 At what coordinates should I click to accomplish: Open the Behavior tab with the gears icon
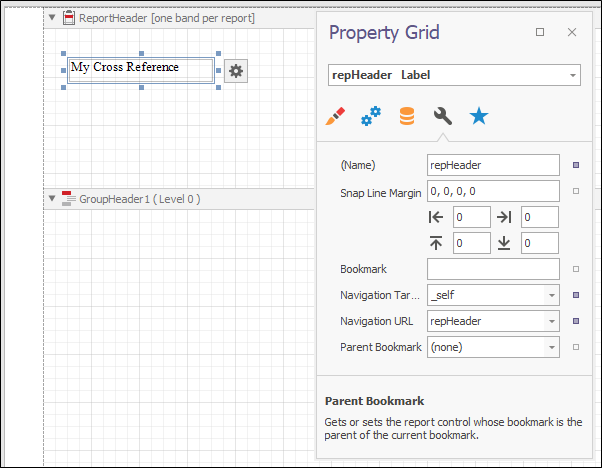point(371,116)
